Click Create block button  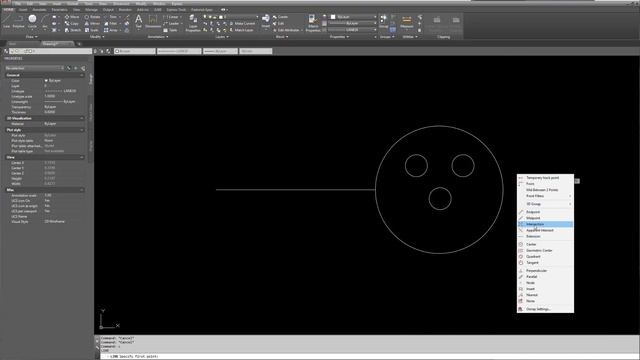pyautogui.click(x=280, y=17)
